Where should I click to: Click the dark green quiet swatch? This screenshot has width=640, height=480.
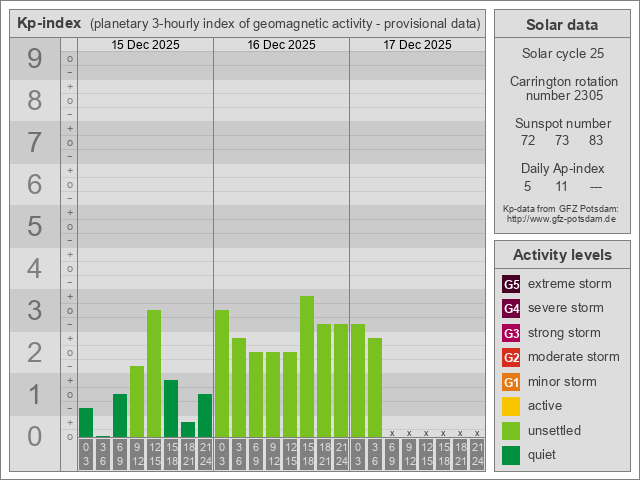[x=511, y=455]
